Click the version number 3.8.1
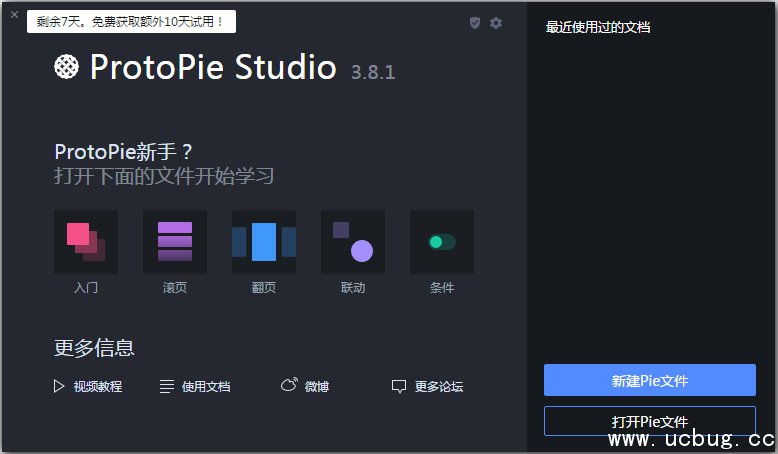The image size is (778, 454). [x=373, y=72]
